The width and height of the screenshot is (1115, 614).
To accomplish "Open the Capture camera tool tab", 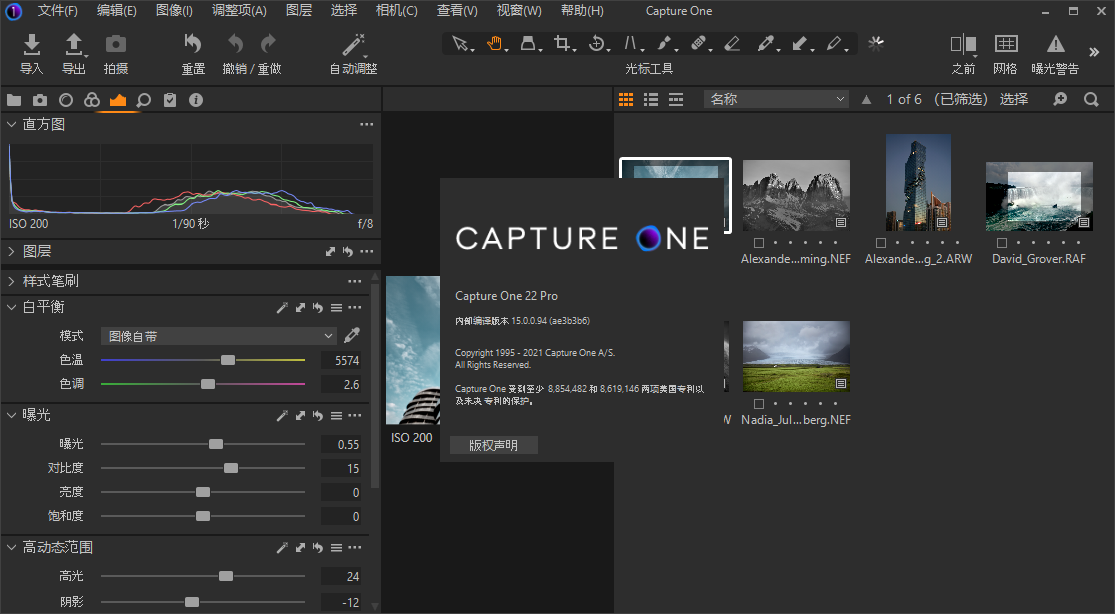I will pos(40,100).
